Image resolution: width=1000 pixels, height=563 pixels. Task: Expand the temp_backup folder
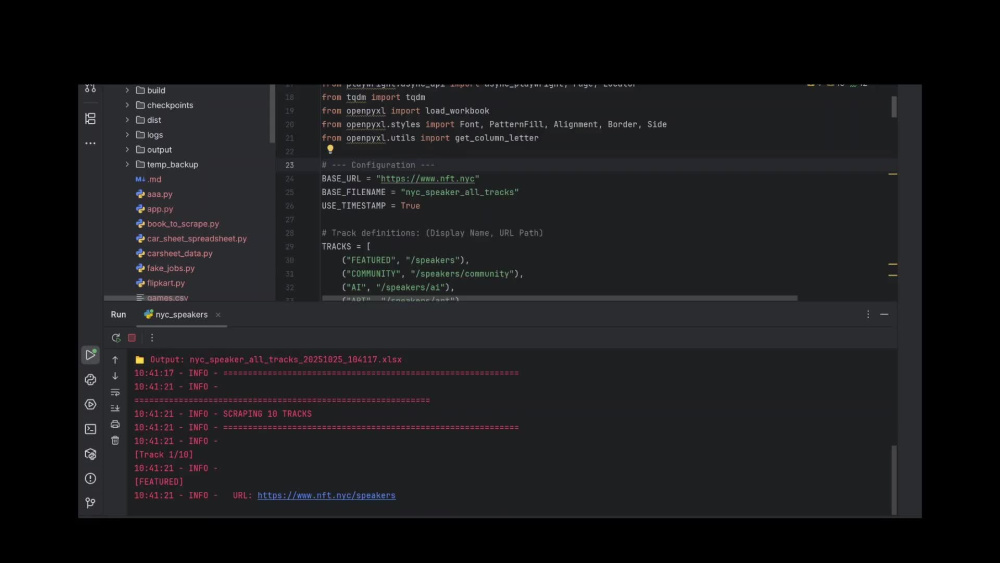(127, 165)
